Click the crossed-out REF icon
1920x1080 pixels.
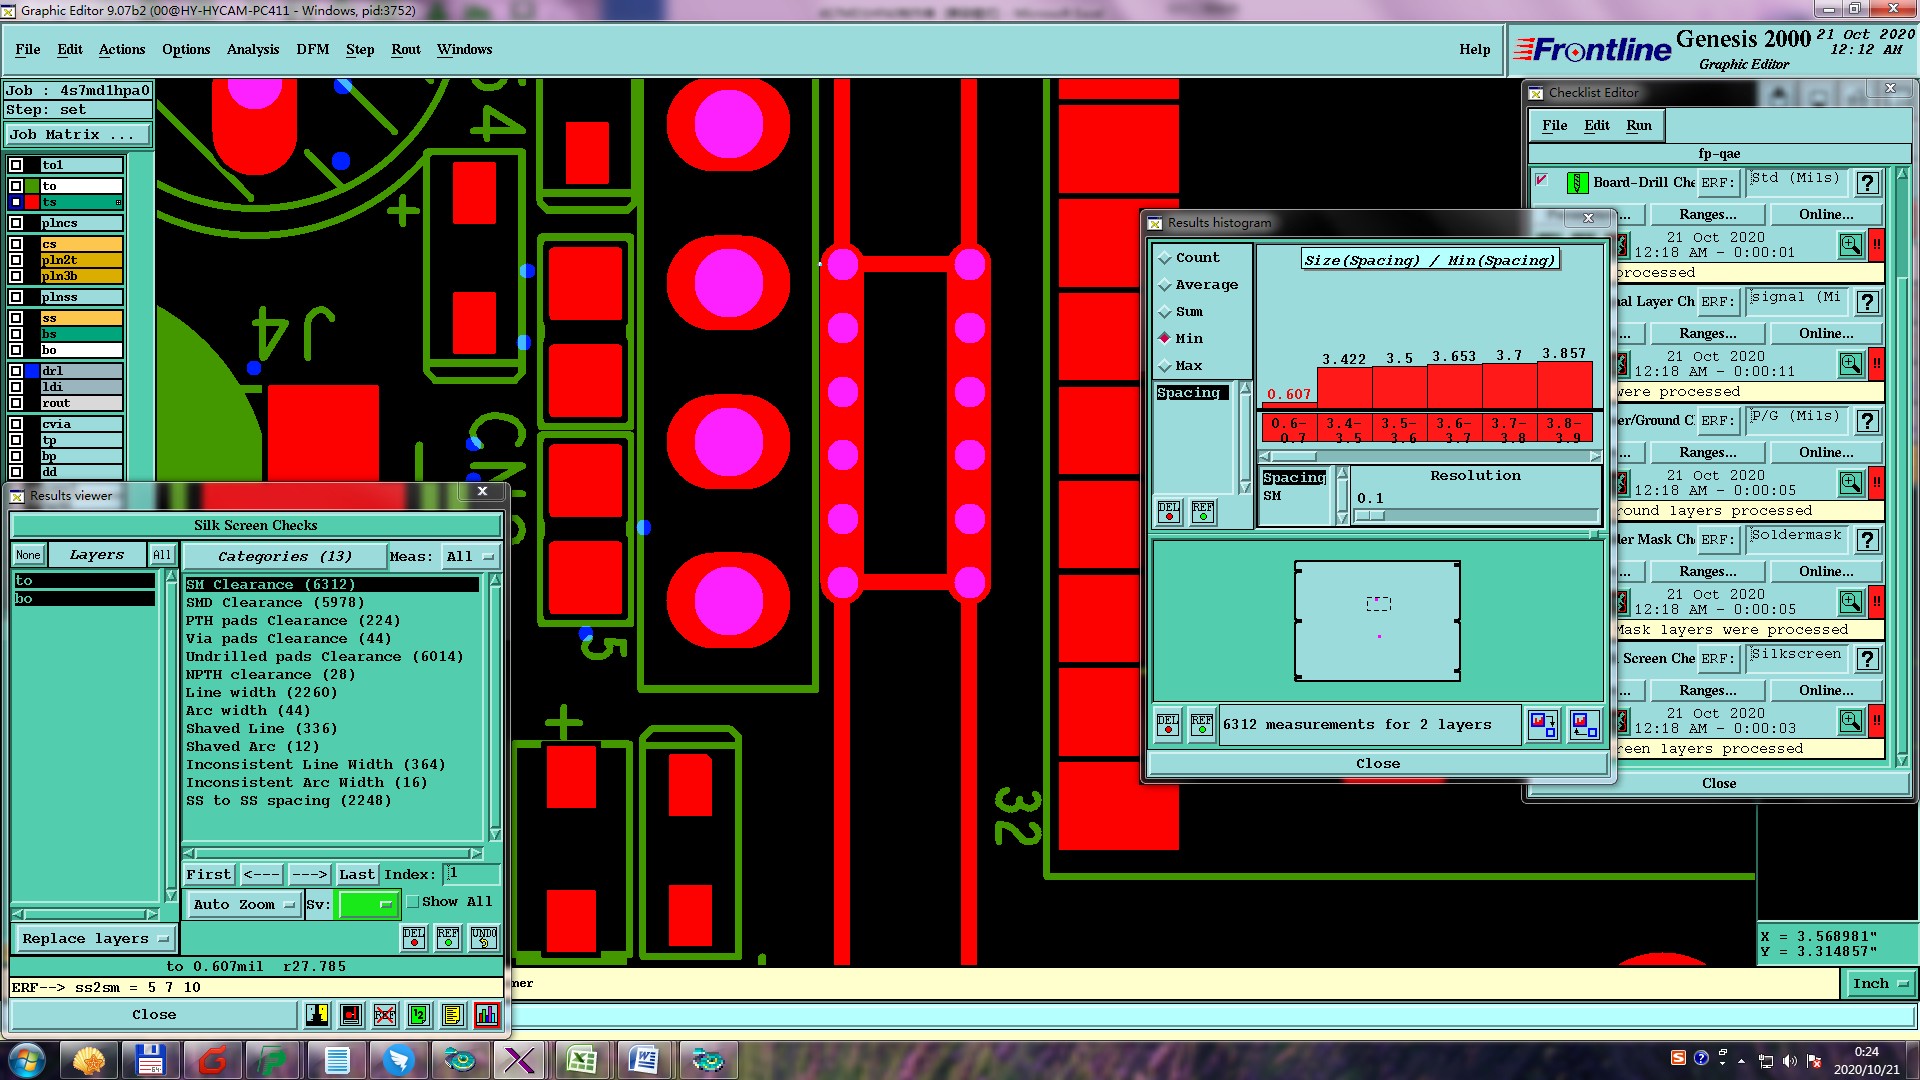pos(385,1015)
